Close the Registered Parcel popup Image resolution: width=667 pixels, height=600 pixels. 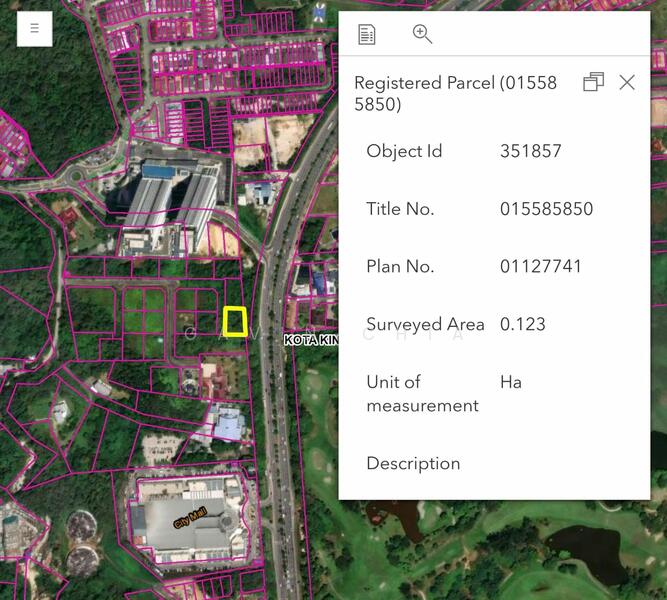(x=627, y=82)
